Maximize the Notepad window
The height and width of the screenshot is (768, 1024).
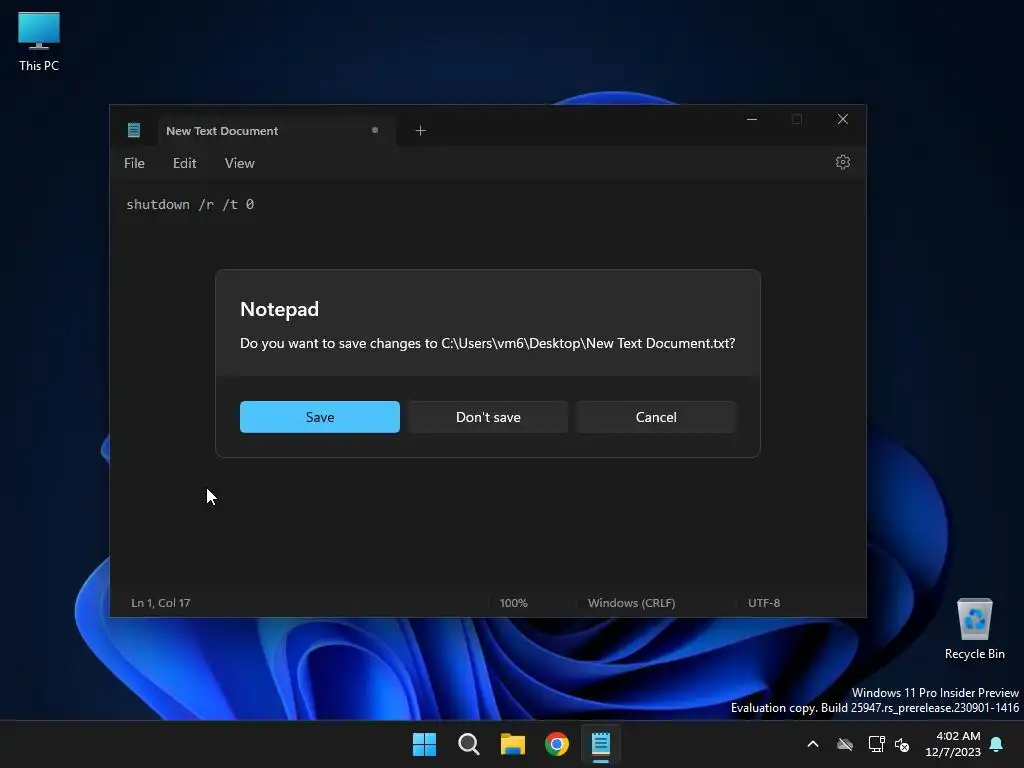tap(797, 119)
